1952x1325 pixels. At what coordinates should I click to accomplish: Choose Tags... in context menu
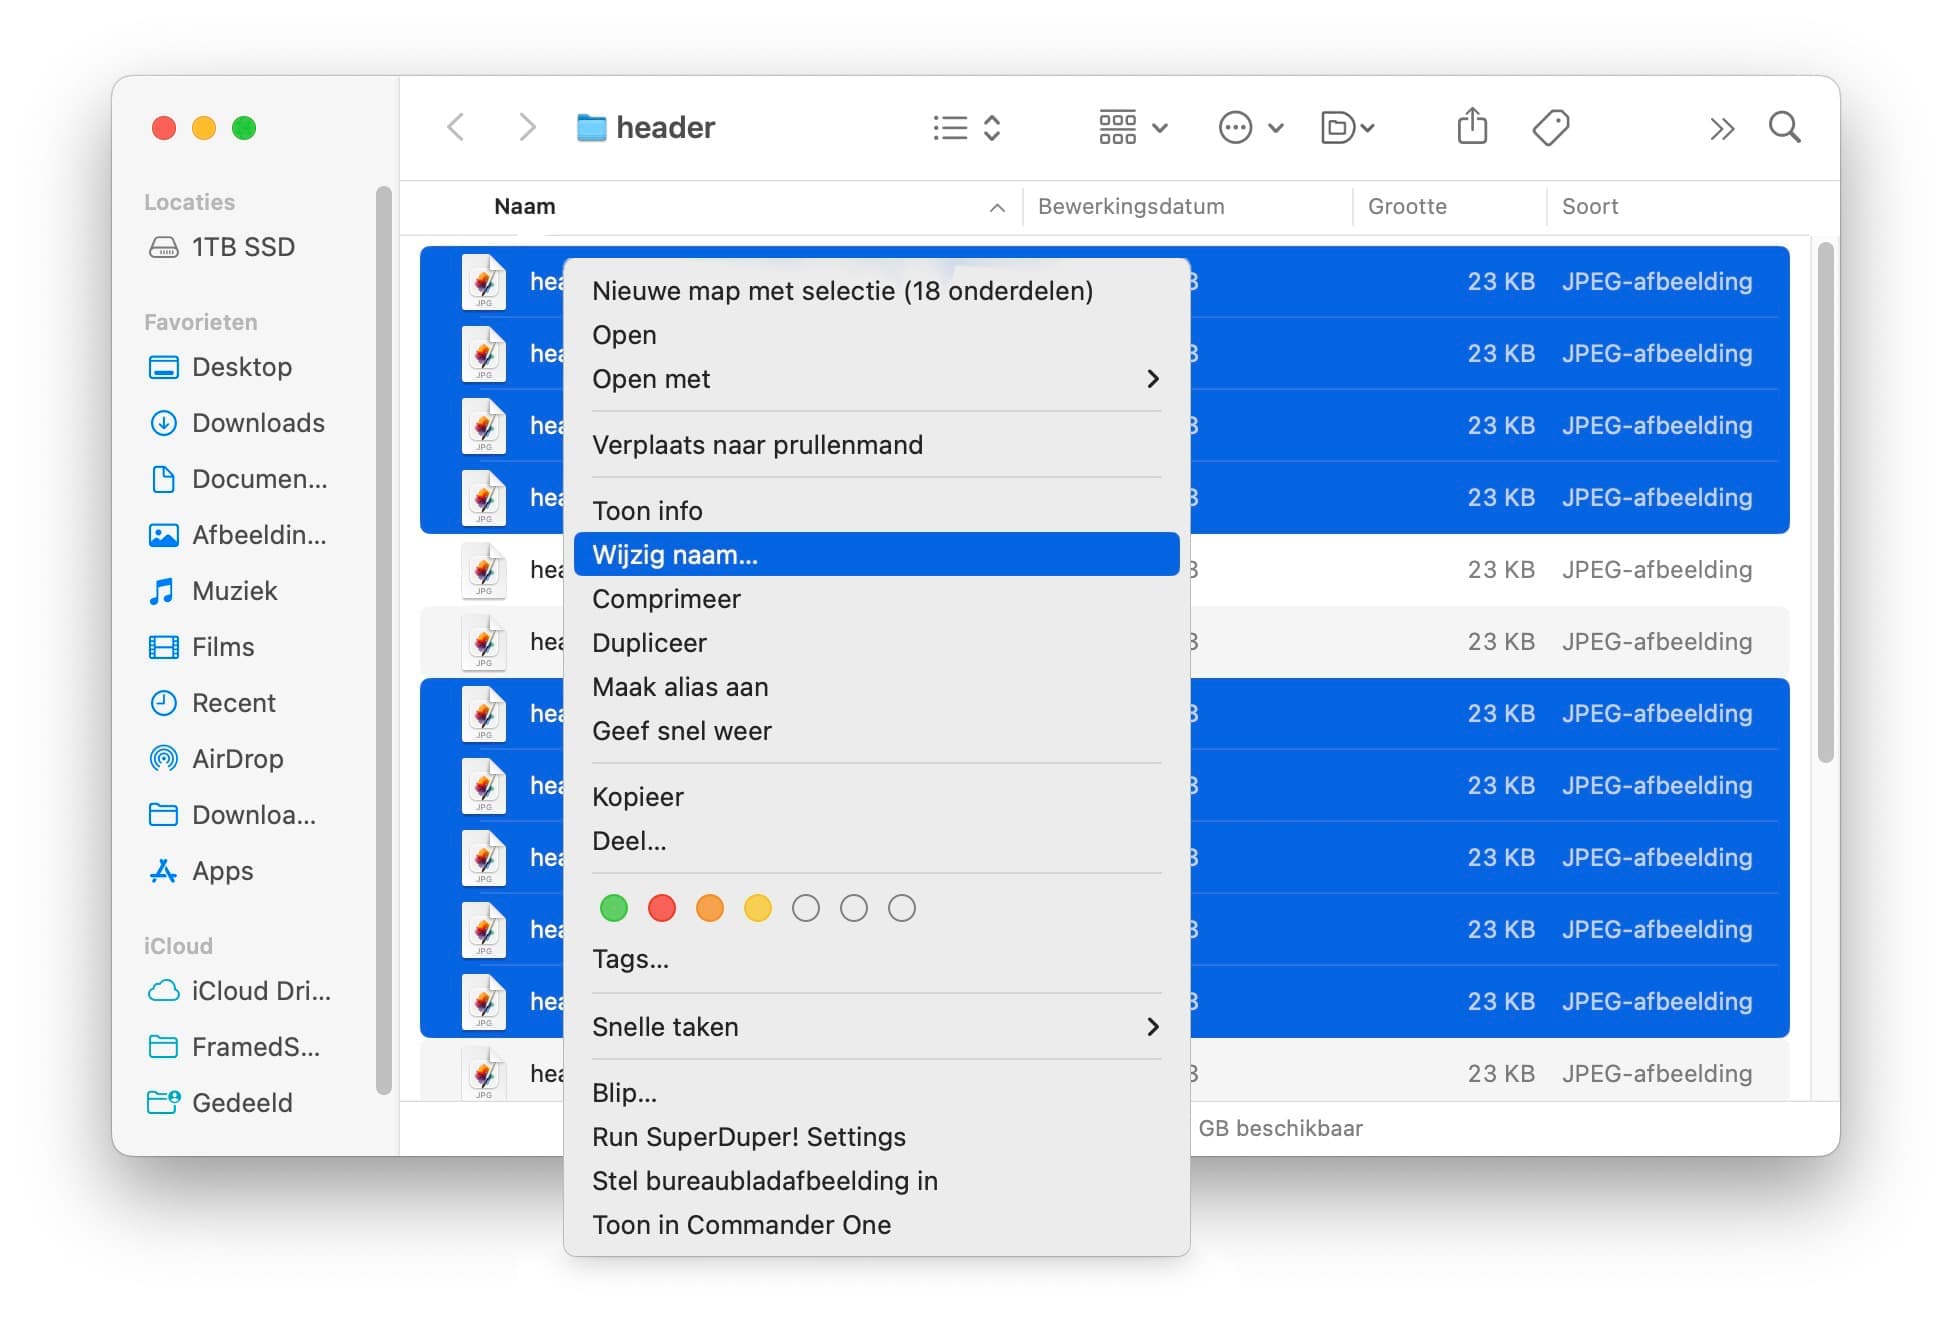point(877,959)
